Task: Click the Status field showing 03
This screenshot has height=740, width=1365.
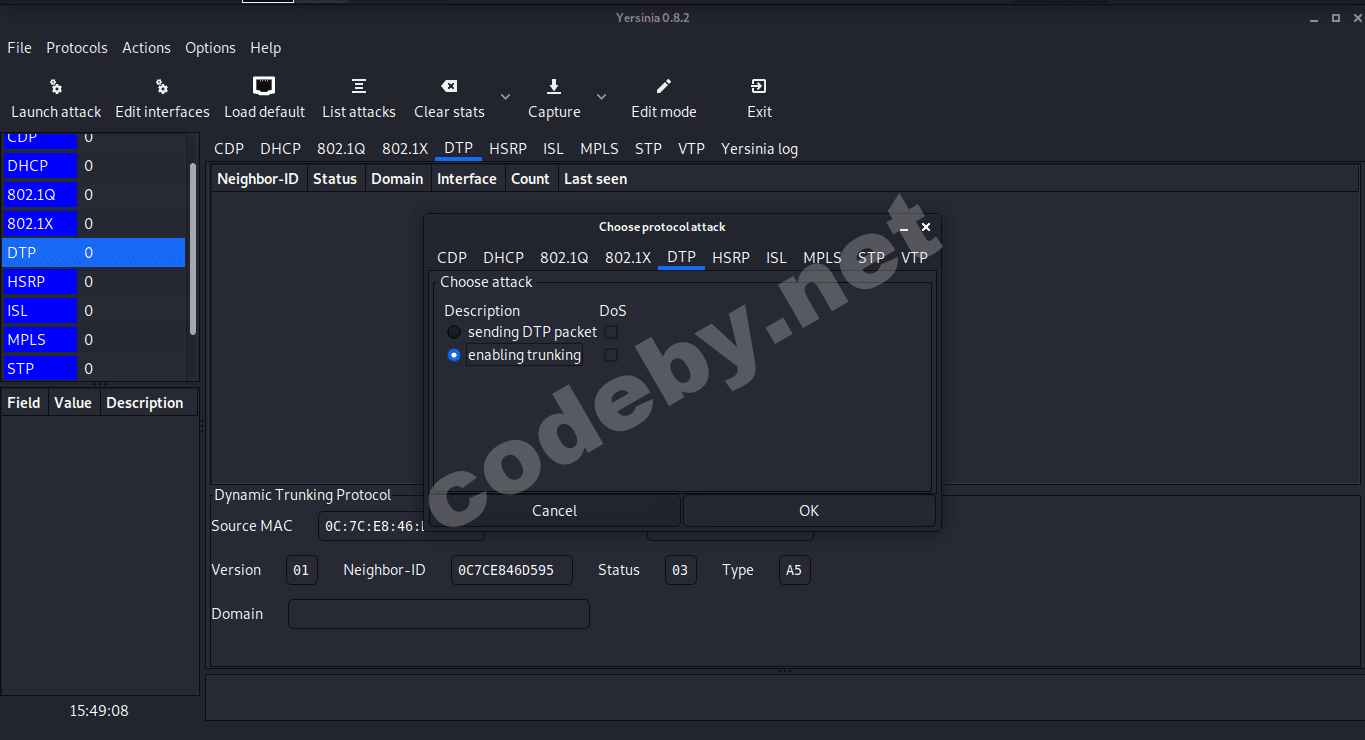Action: [680, 570]
